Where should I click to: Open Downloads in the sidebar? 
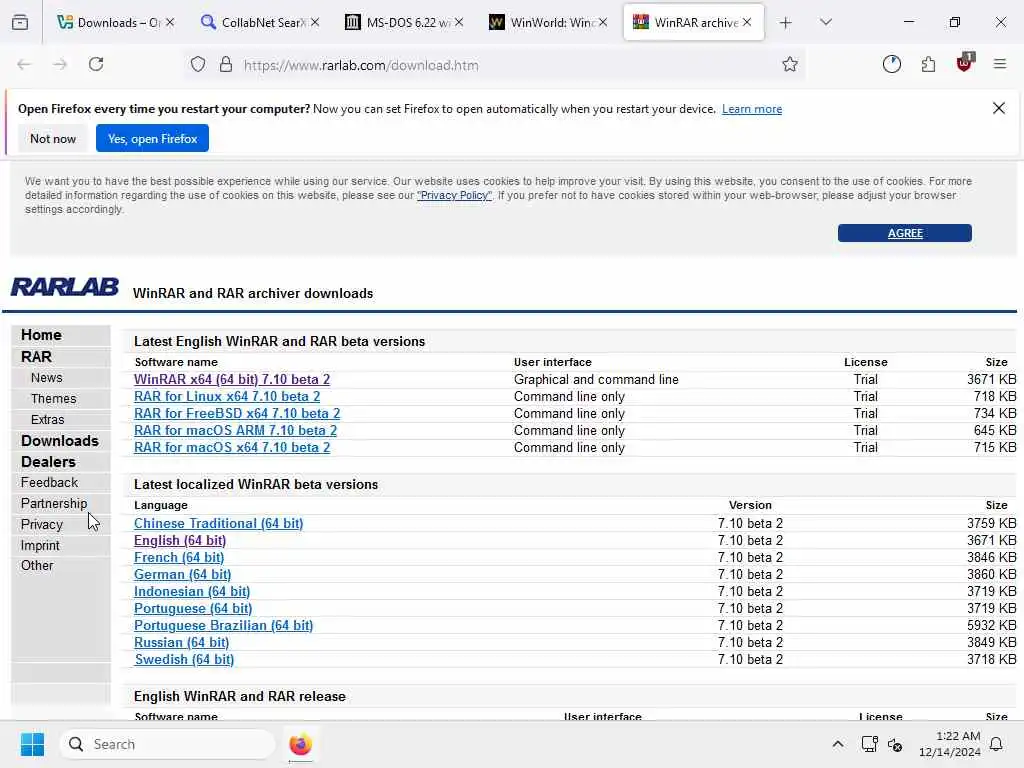[59, 441]
